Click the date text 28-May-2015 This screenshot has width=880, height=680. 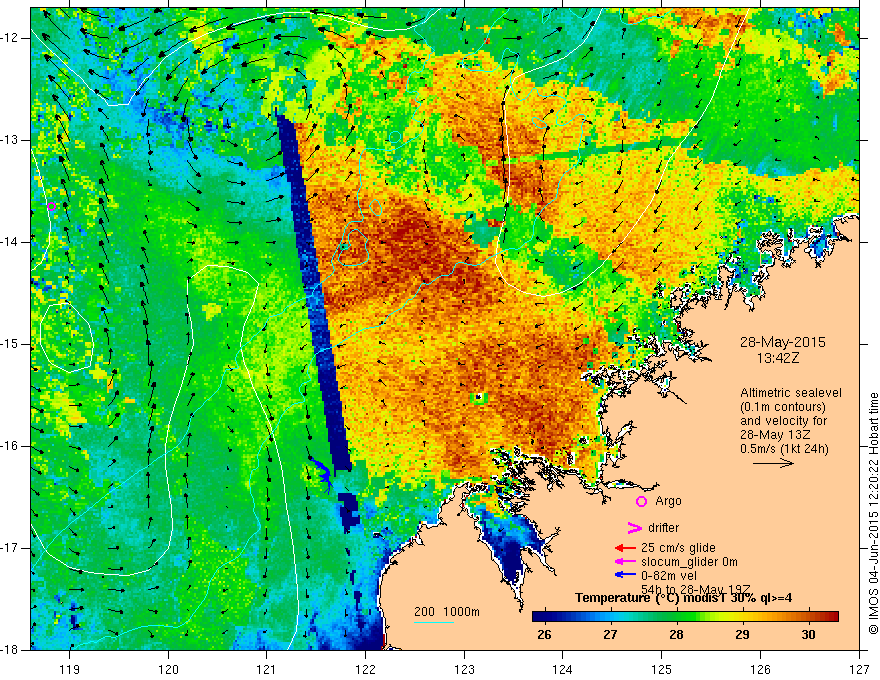point(782,342)
